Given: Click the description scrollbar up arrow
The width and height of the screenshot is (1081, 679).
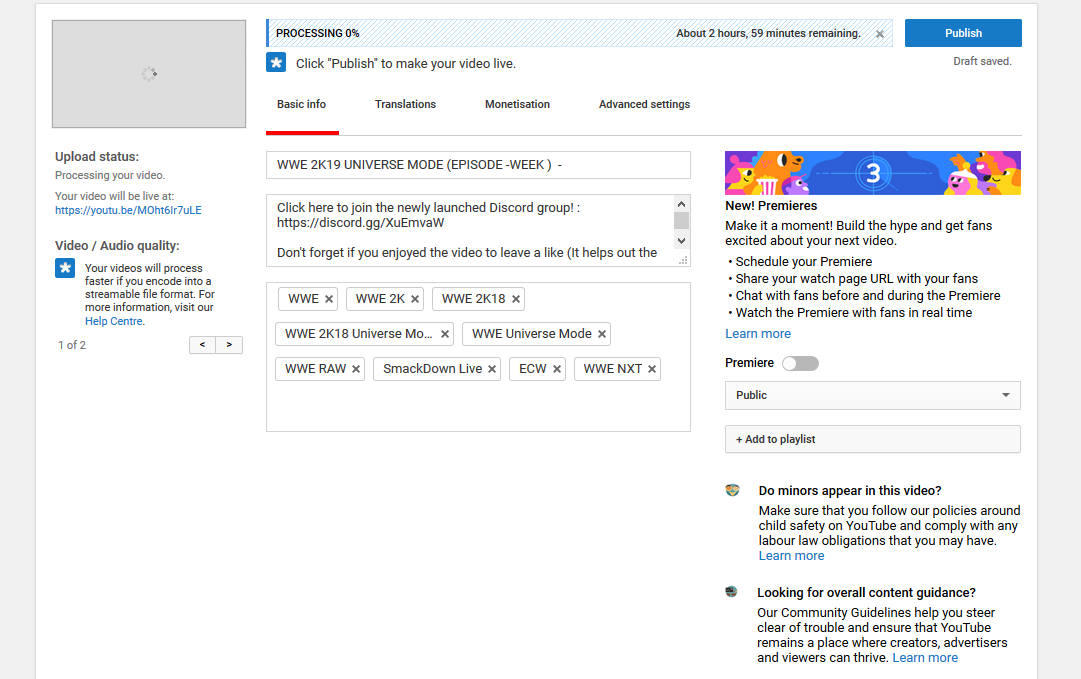Looking at the screenshot, I should (x=681, y=204).
